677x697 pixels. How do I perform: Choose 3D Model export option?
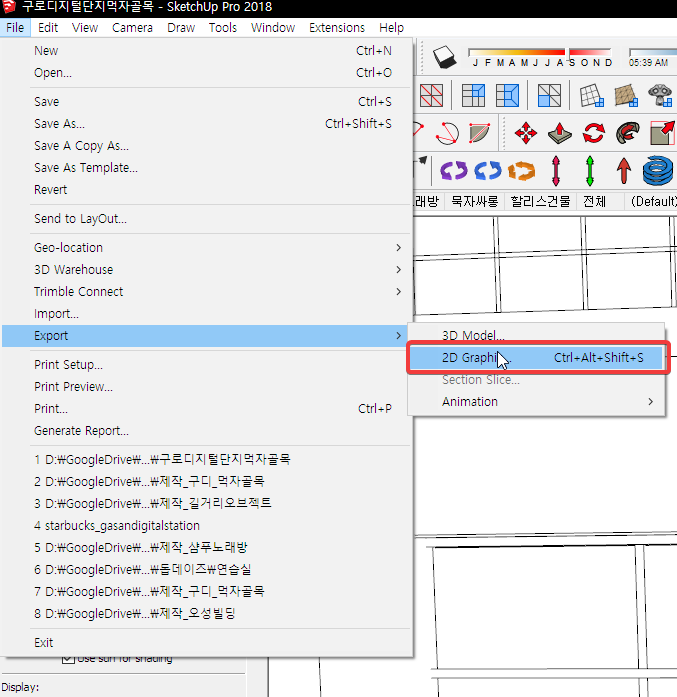(x=536, y=336)
